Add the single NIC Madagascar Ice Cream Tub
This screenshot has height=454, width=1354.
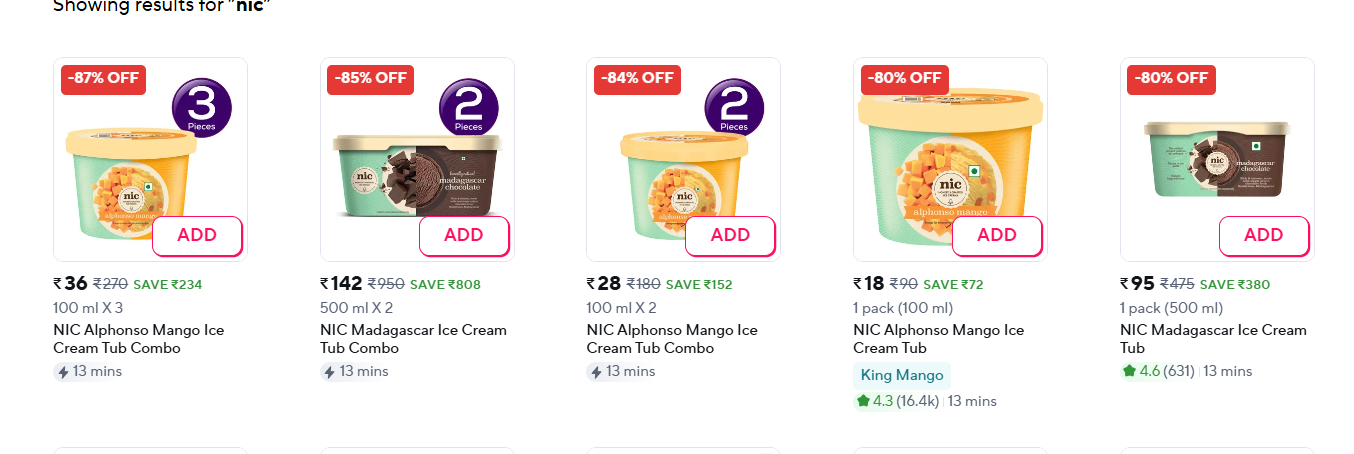1263,236
